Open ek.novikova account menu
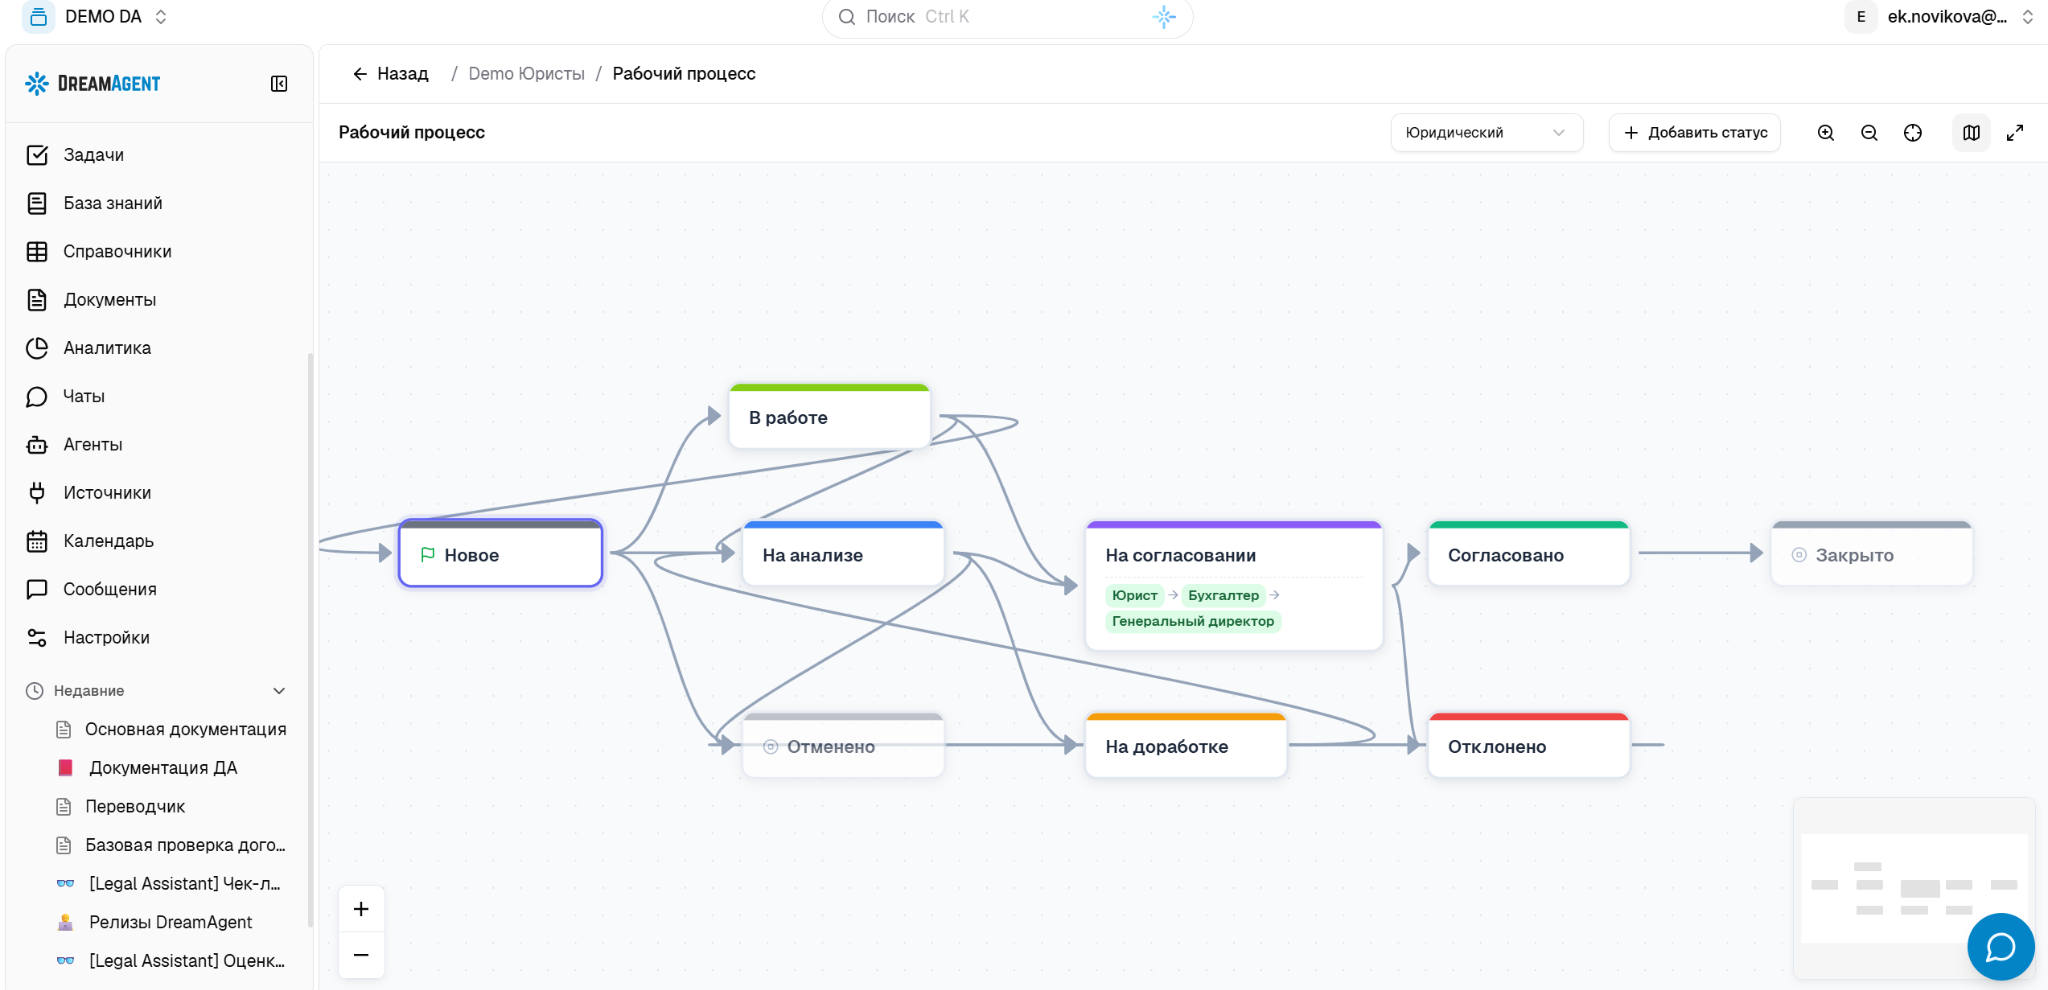The image size is (2048, 990). pyautogui.click(x=1941, y=17)
